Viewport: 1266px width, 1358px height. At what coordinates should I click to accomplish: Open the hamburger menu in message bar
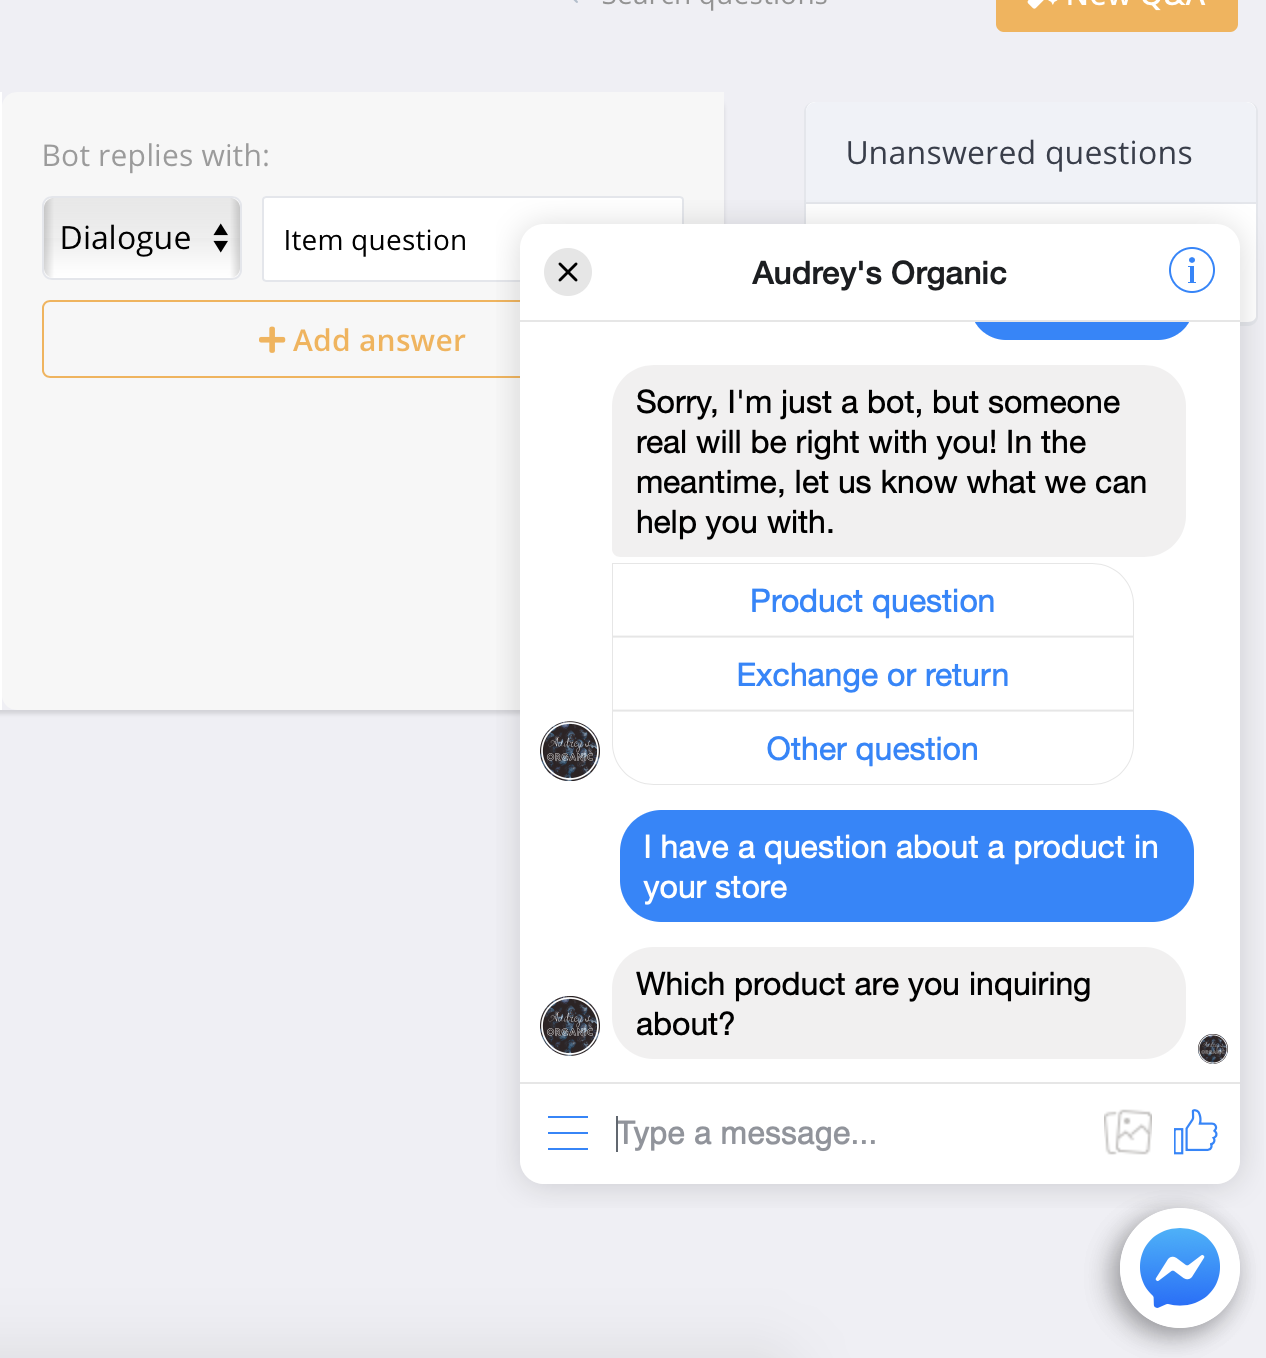(x=568, y=1133)
